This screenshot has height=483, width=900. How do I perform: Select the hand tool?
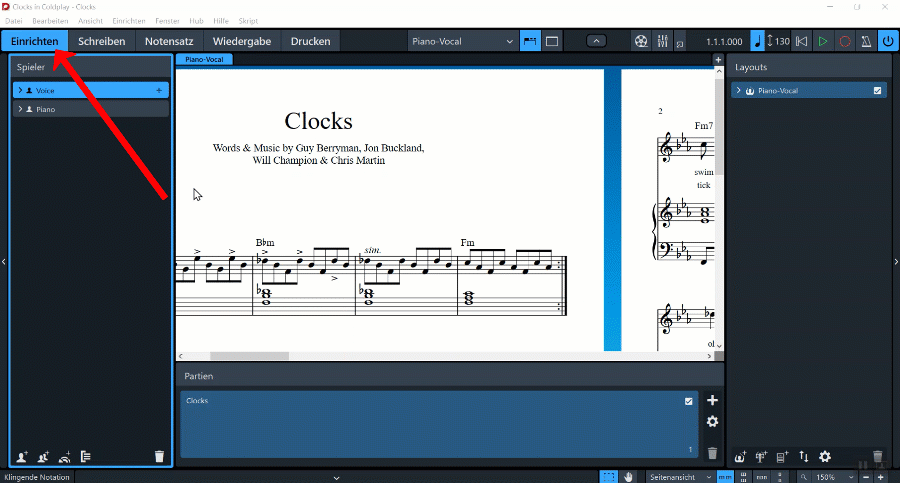(629, 477)
